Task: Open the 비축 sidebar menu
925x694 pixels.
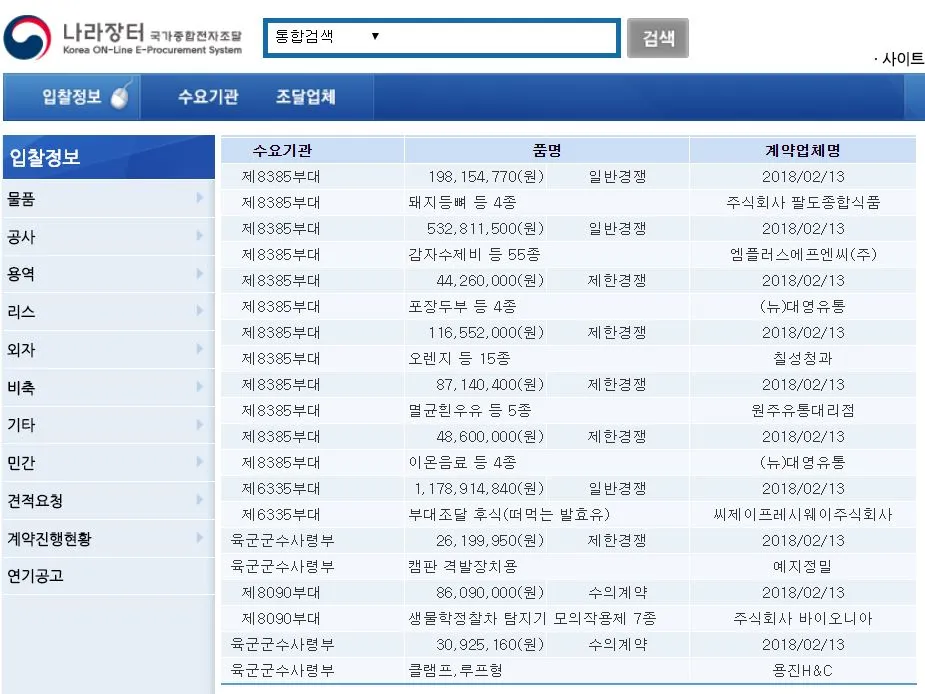Action: pyautogui.click(x=109, y=387)
